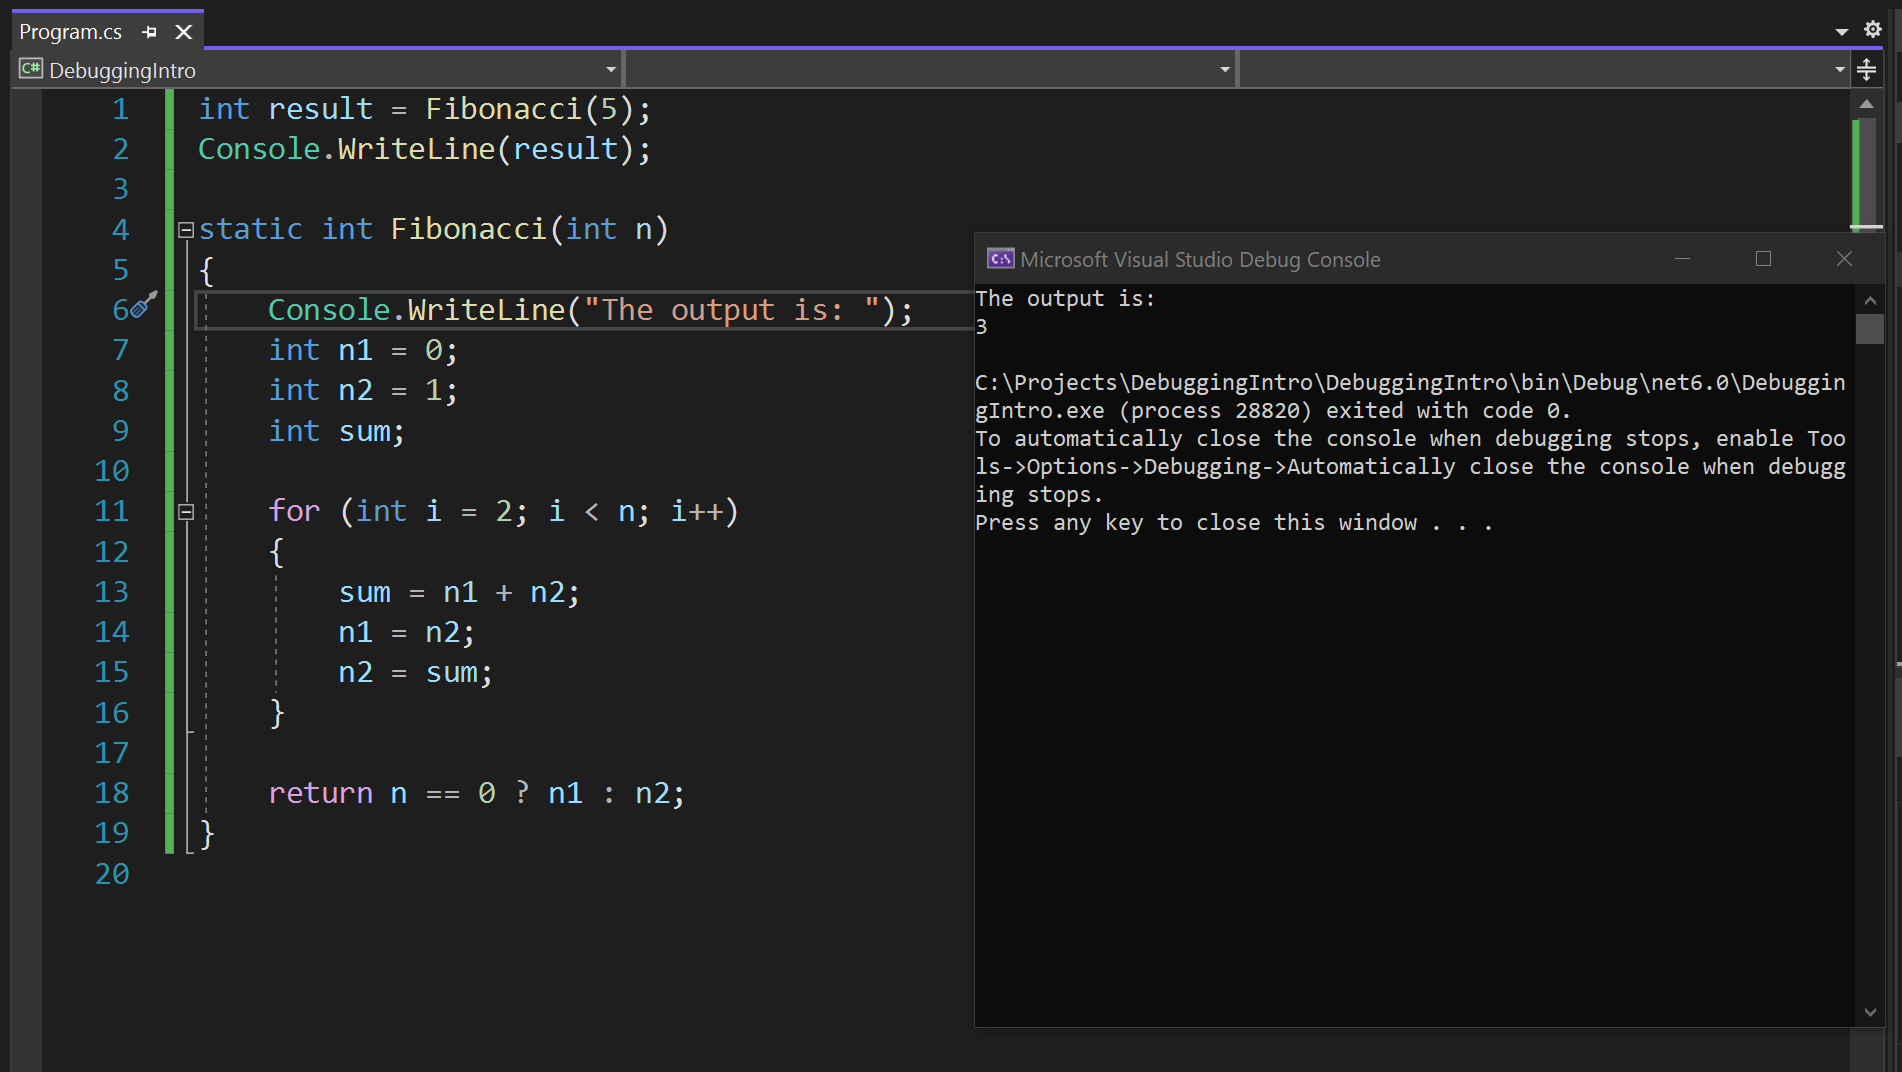Open the active documents list arrow

1842,32
